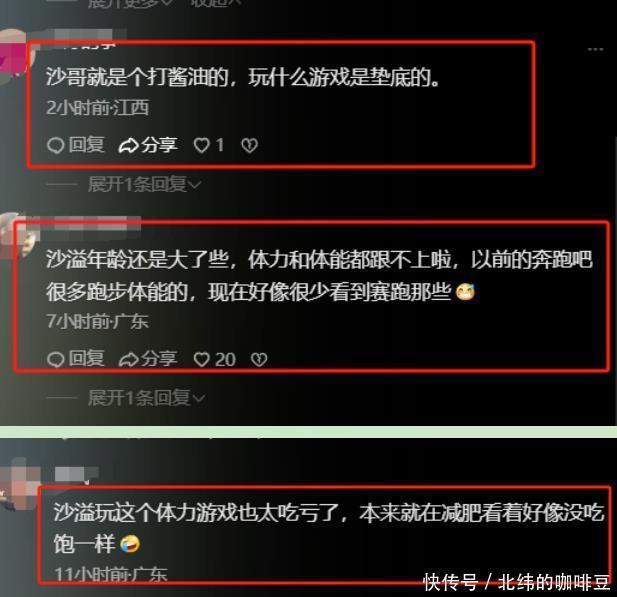Dislike the soy-sauce comment with broken heart
The width and height of the screenshot is (617, 597).
pyautogui.click(x=249, y=145)
